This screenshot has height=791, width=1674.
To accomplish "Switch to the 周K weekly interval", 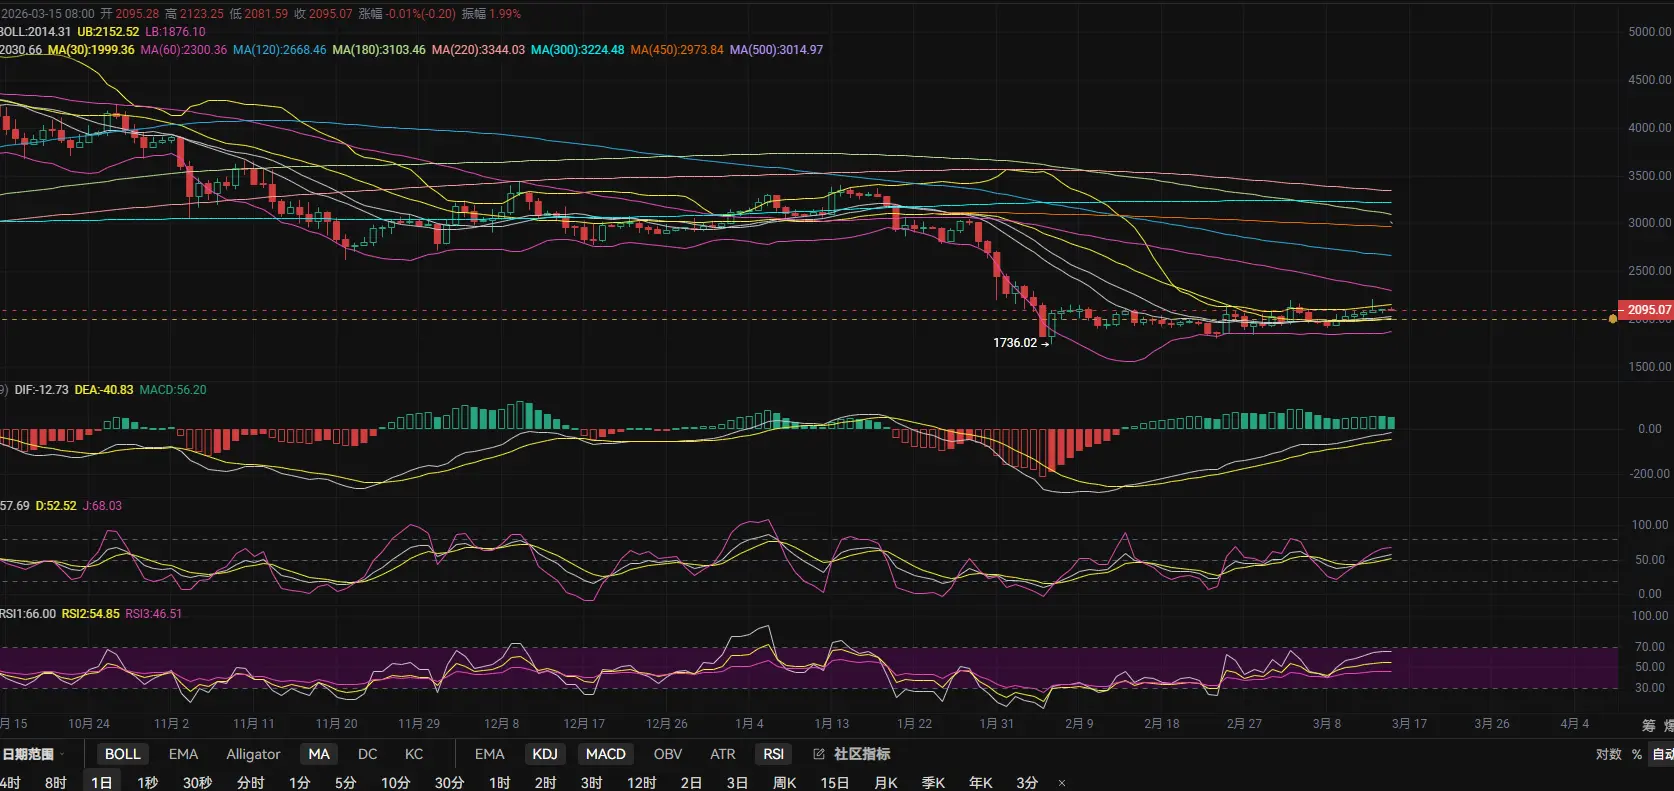I will [784, 783].
